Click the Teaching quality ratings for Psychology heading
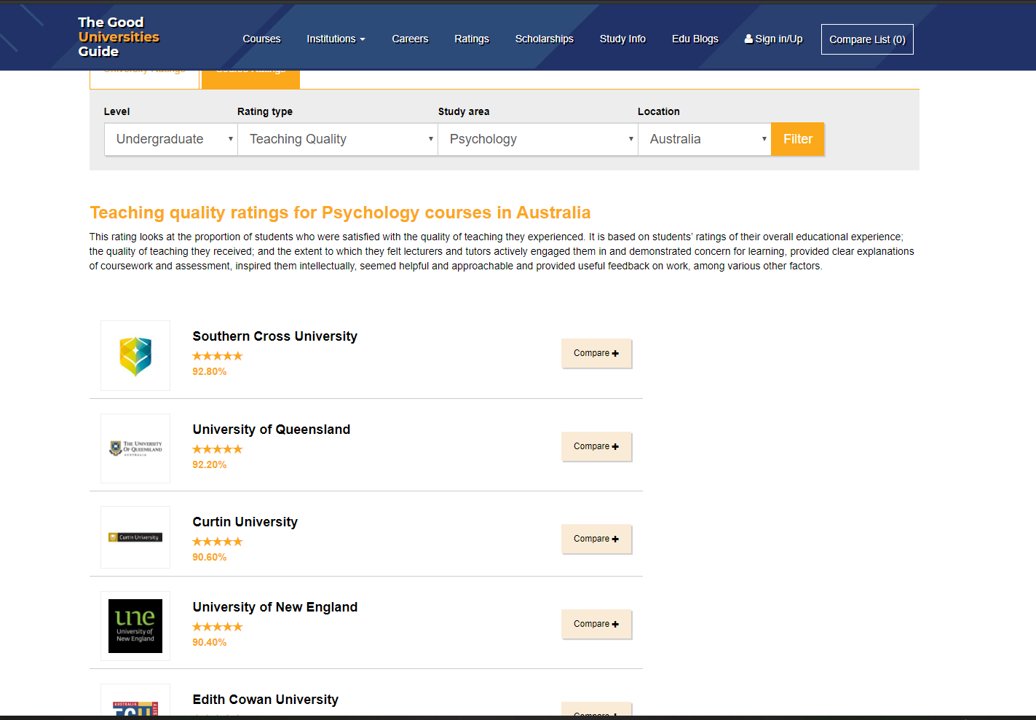This screenshot has height=720, width=1036. coord(340,213)
